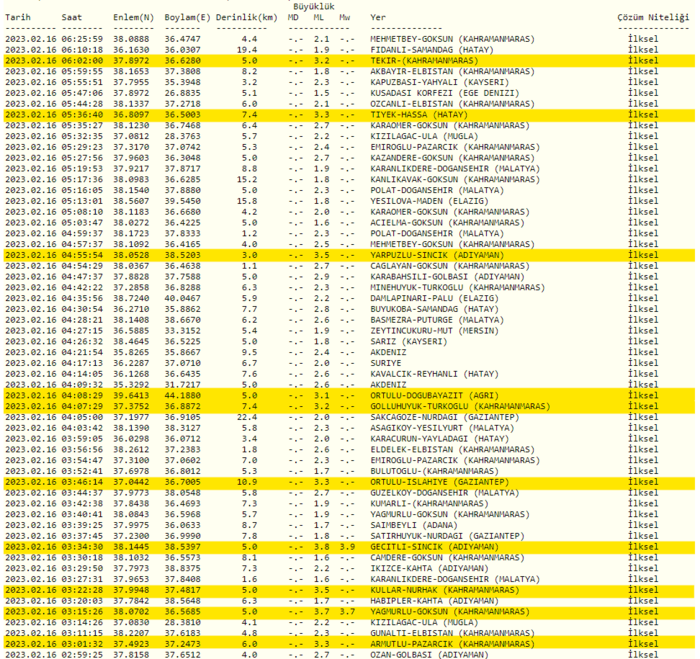Click the Mw 3.7 magnitude value
Image resolution: width=700 pixels, height=659 pixels.
[347, 612]
